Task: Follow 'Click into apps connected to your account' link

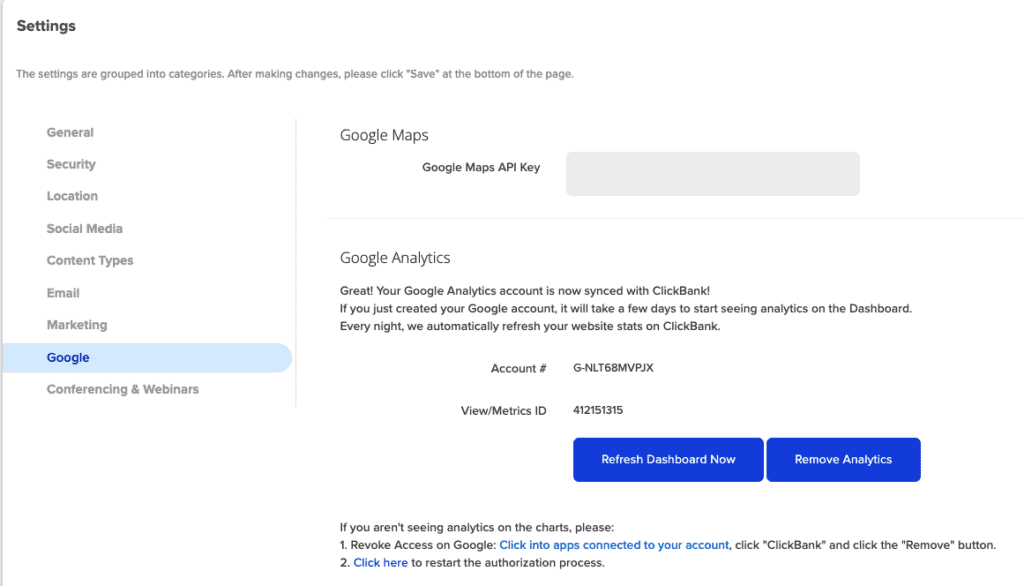Action: point(614,545)
